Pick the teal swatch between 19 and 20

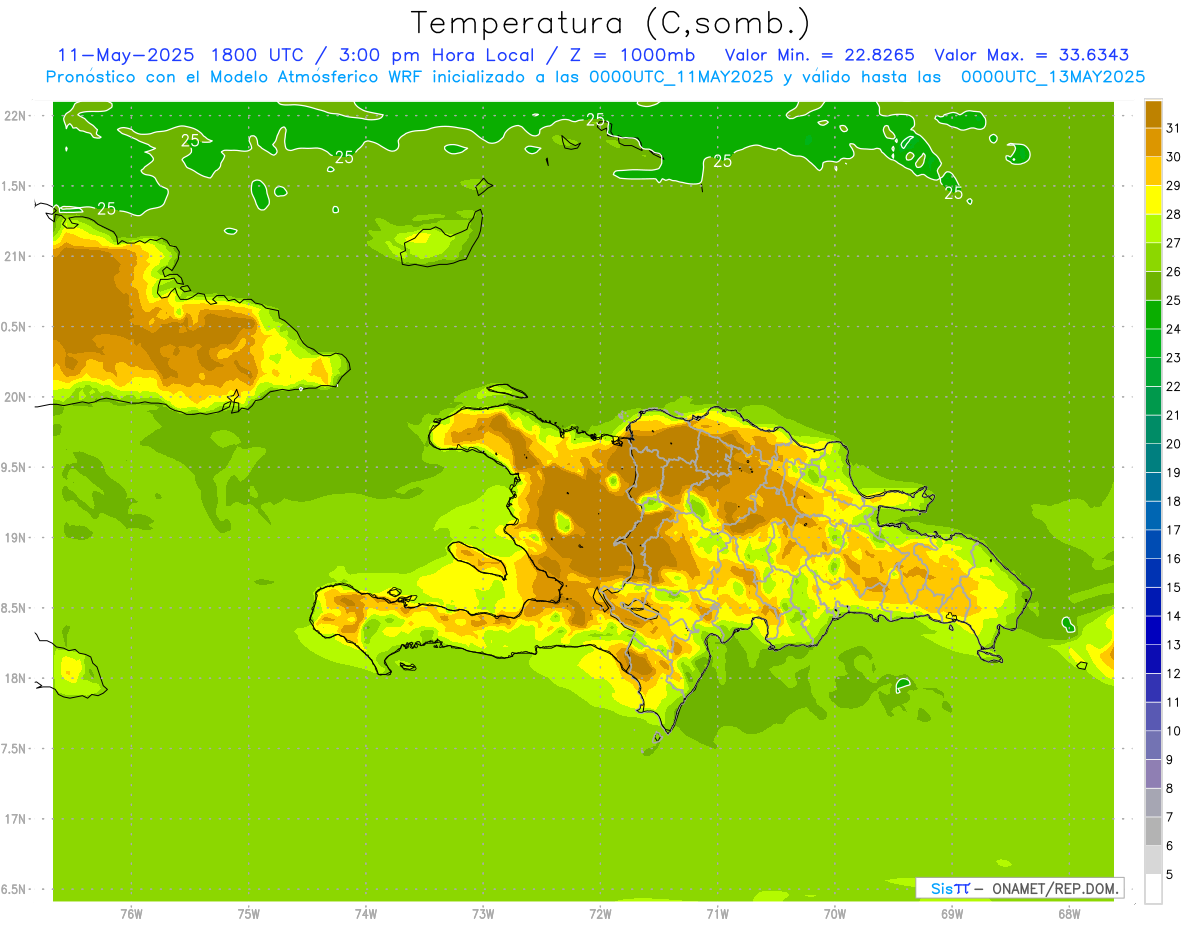1153,458
